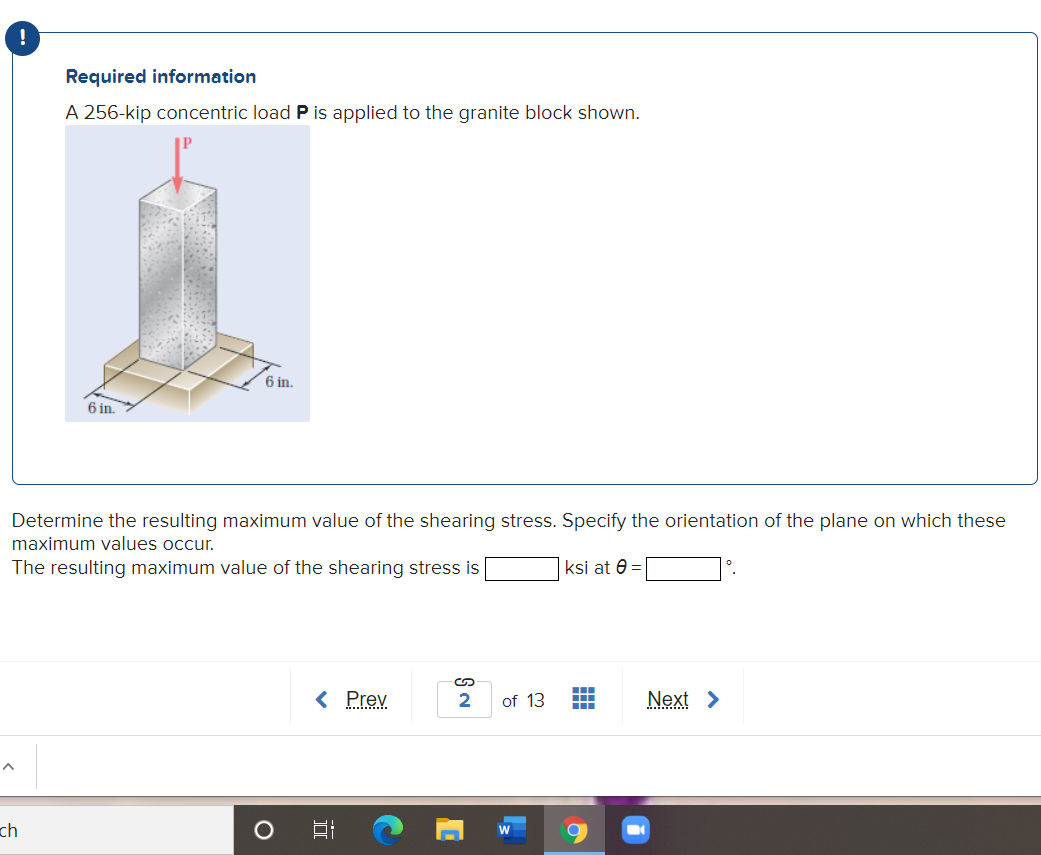The height and width of the screenshot is (855, 1041).
Task: Click the right chevron beside Next
Action: (x=714, y=699)
